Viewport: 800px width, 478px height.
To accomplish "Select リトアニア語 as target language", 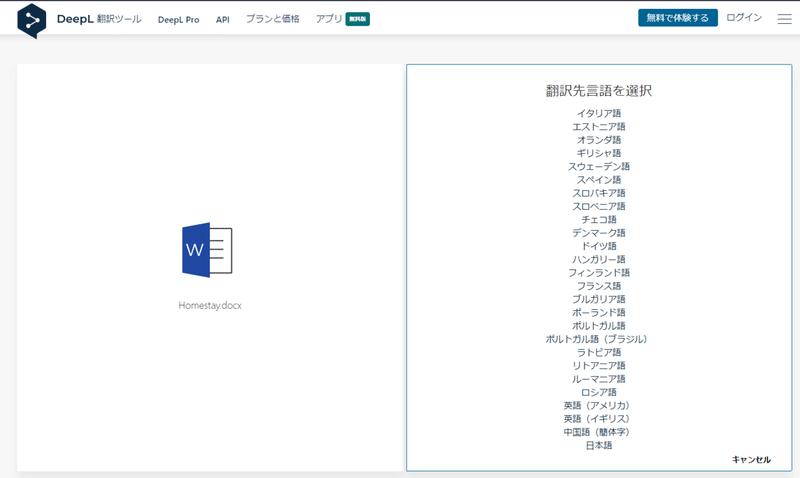I will click(599, 365).
